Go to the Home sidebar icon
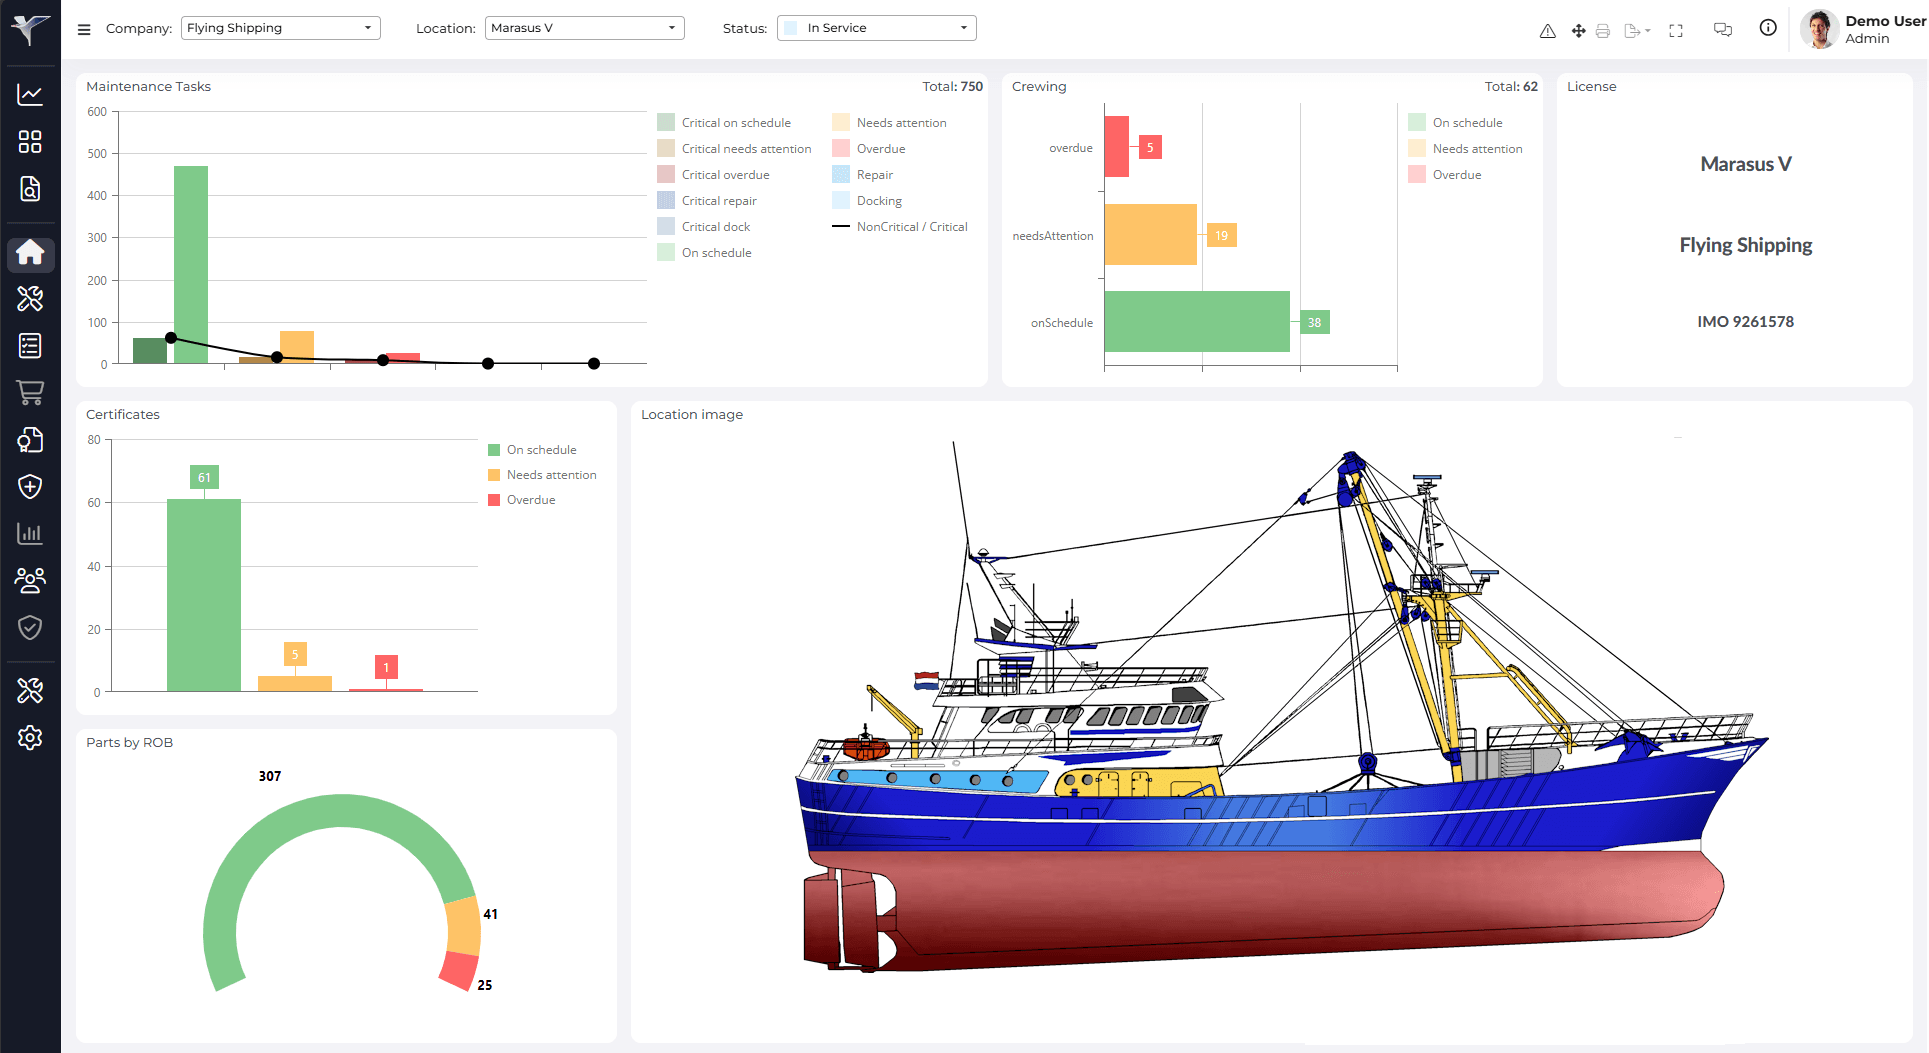Viewport: 1929px width, 1053px height. 30,253
